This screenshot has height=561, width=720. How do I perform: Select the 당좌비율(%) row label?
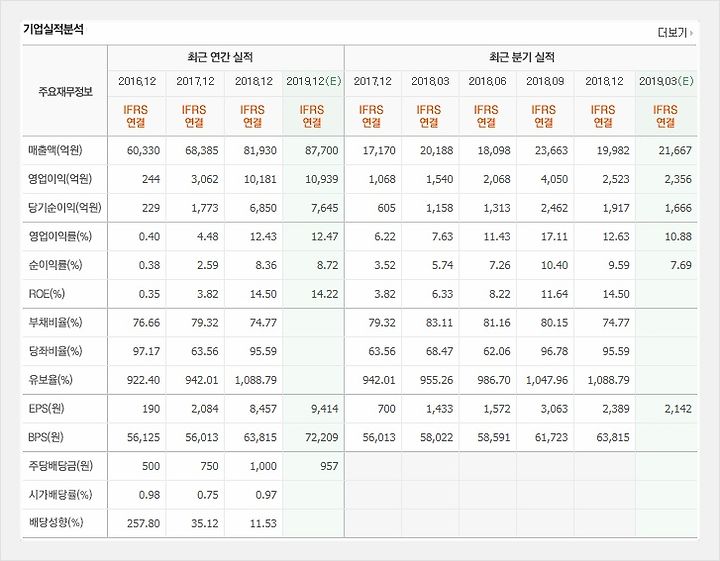pos(55,351)
